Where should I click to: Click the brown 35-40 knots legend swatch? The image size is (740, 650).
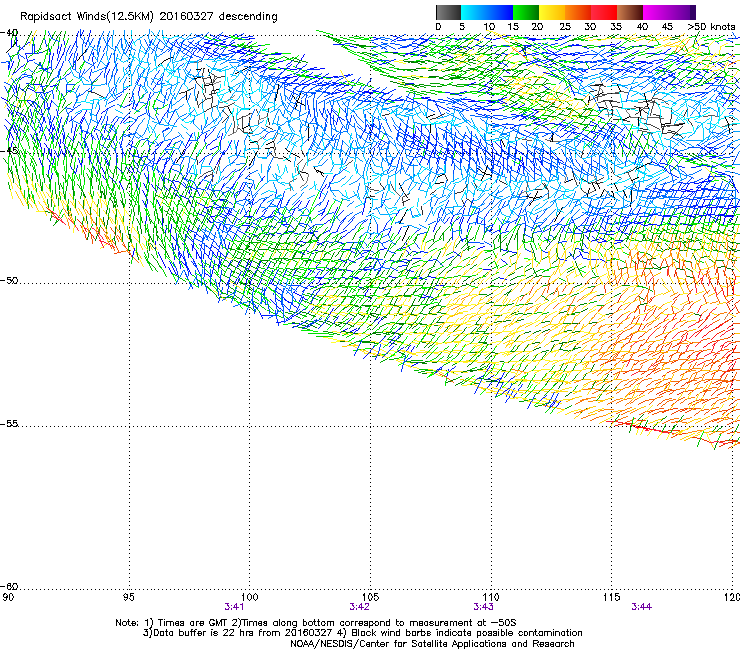(x=630, y=12)
